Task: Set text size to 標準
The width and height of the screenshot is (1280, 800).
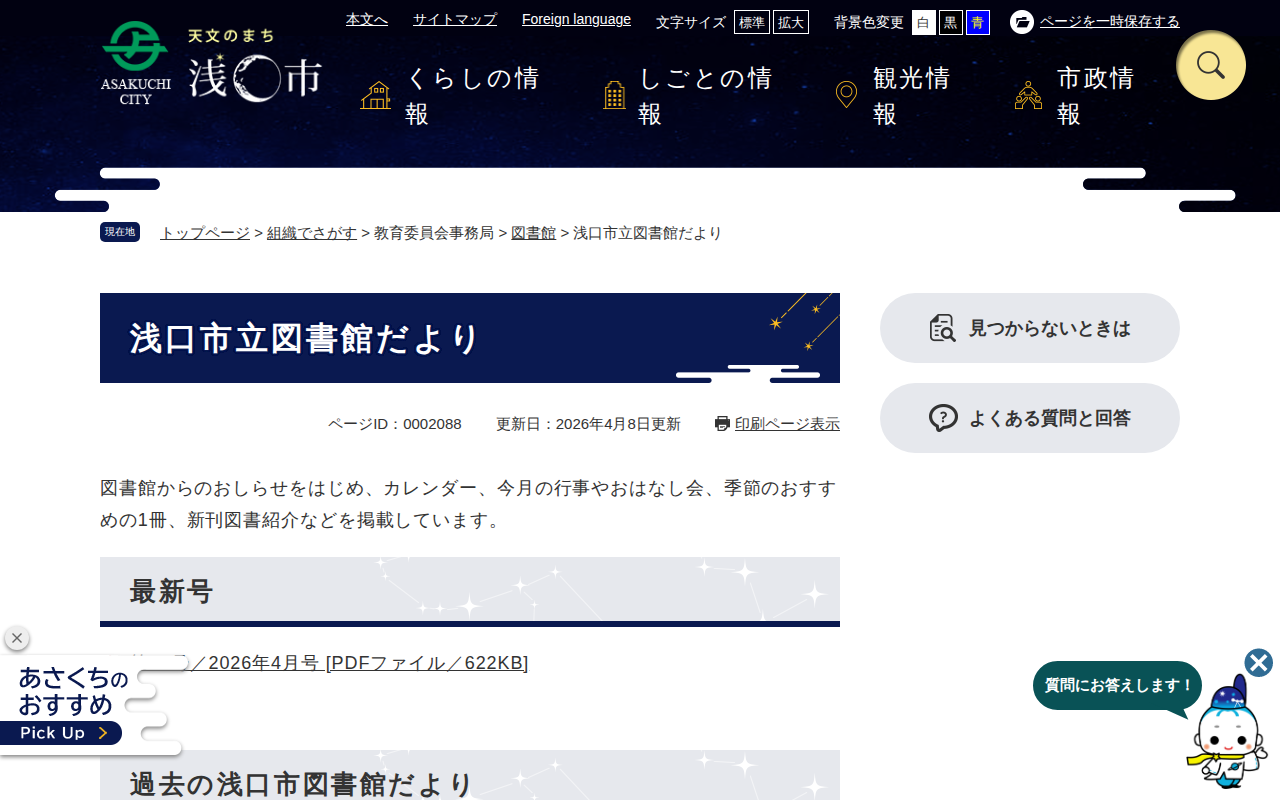Action: (752, 22)
